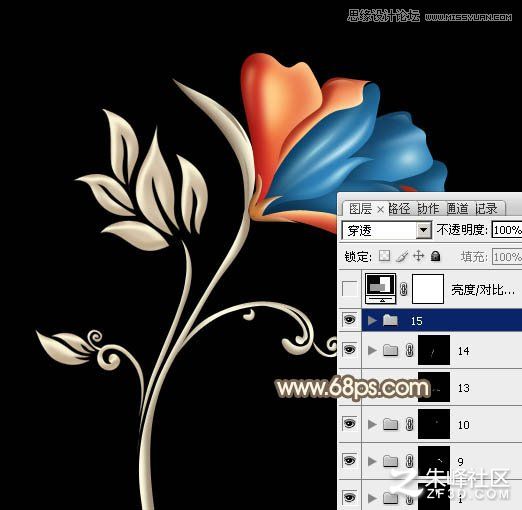Click the mask link icon on group 14

410,350
